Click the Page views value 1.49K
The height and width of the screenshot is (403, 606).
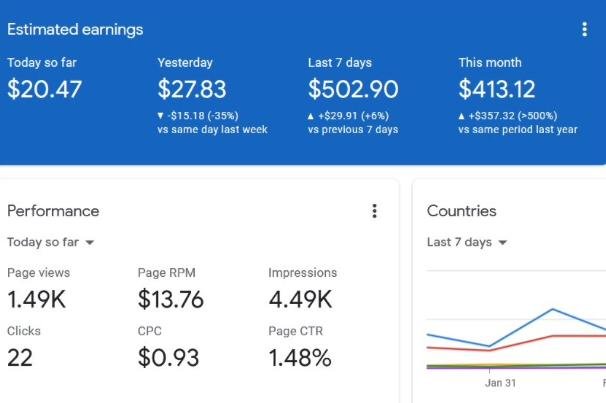coord(37,299)
